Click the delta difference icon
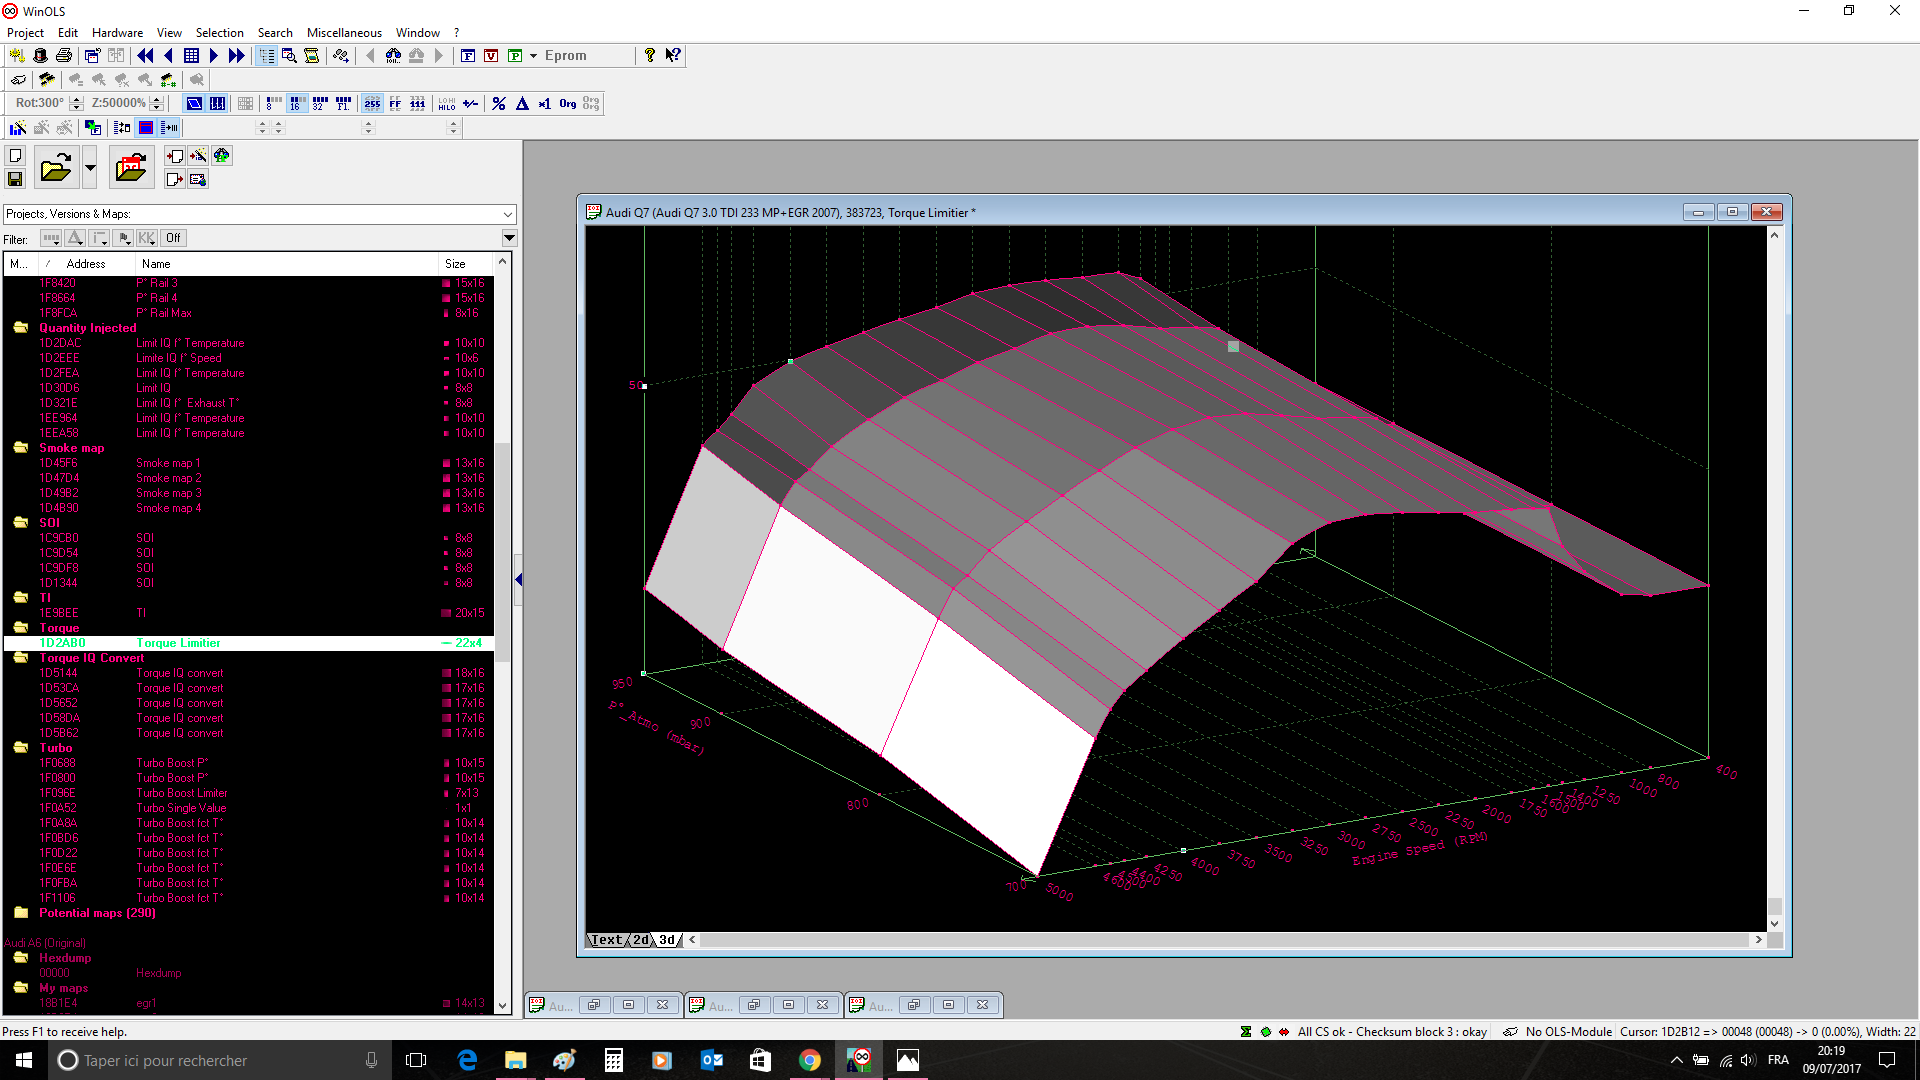1920x1080 pixels. point(522,103)
